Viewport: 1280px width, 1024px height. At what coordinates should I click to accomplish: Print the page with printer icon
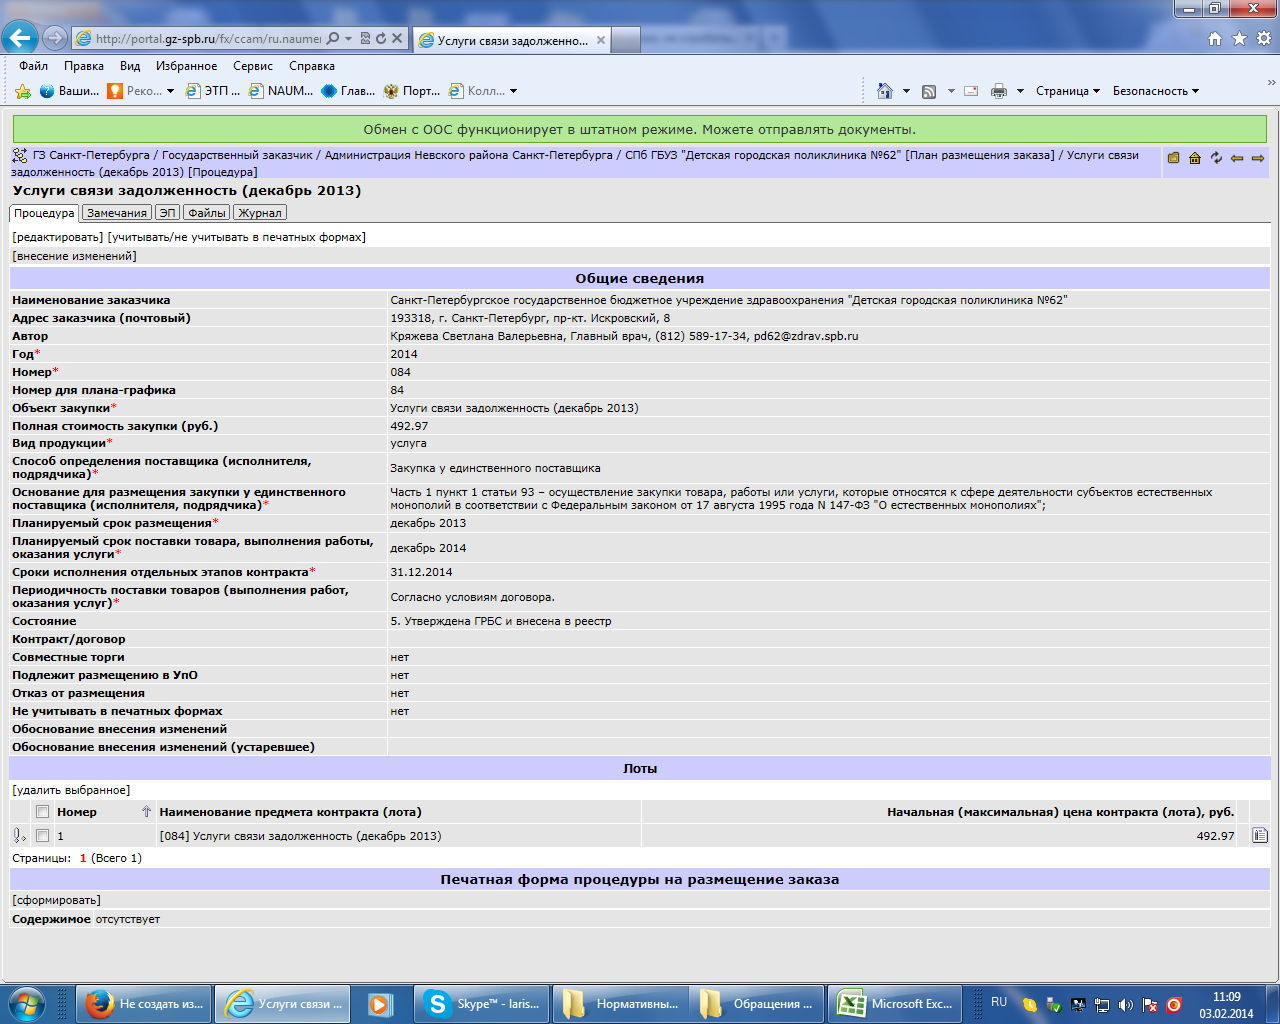[998, 91]
